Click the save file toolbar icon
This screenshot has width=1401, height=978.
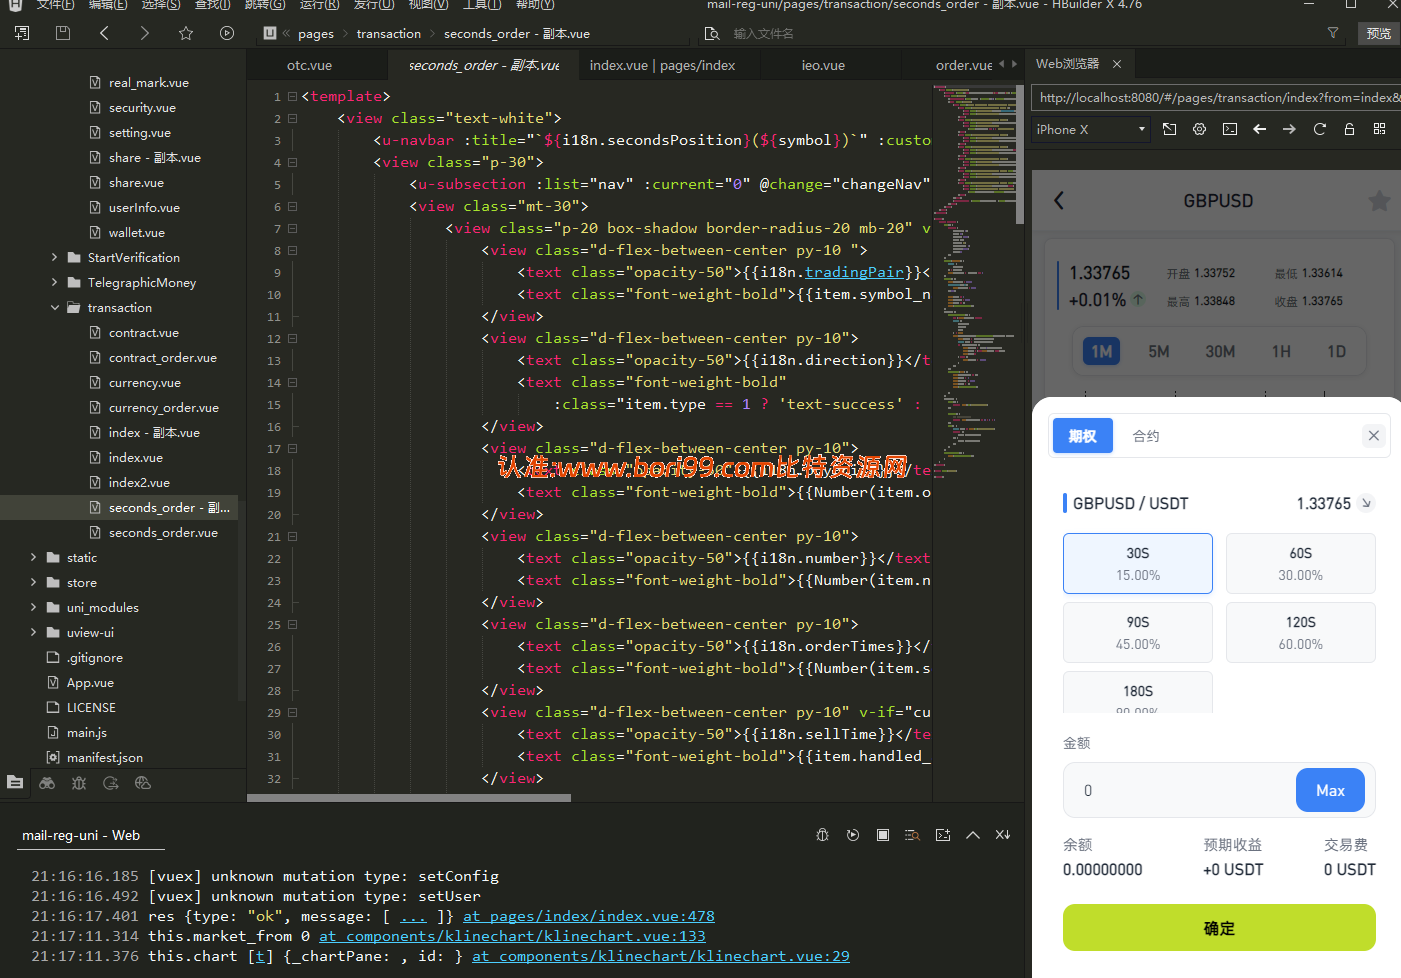point(63,33)
